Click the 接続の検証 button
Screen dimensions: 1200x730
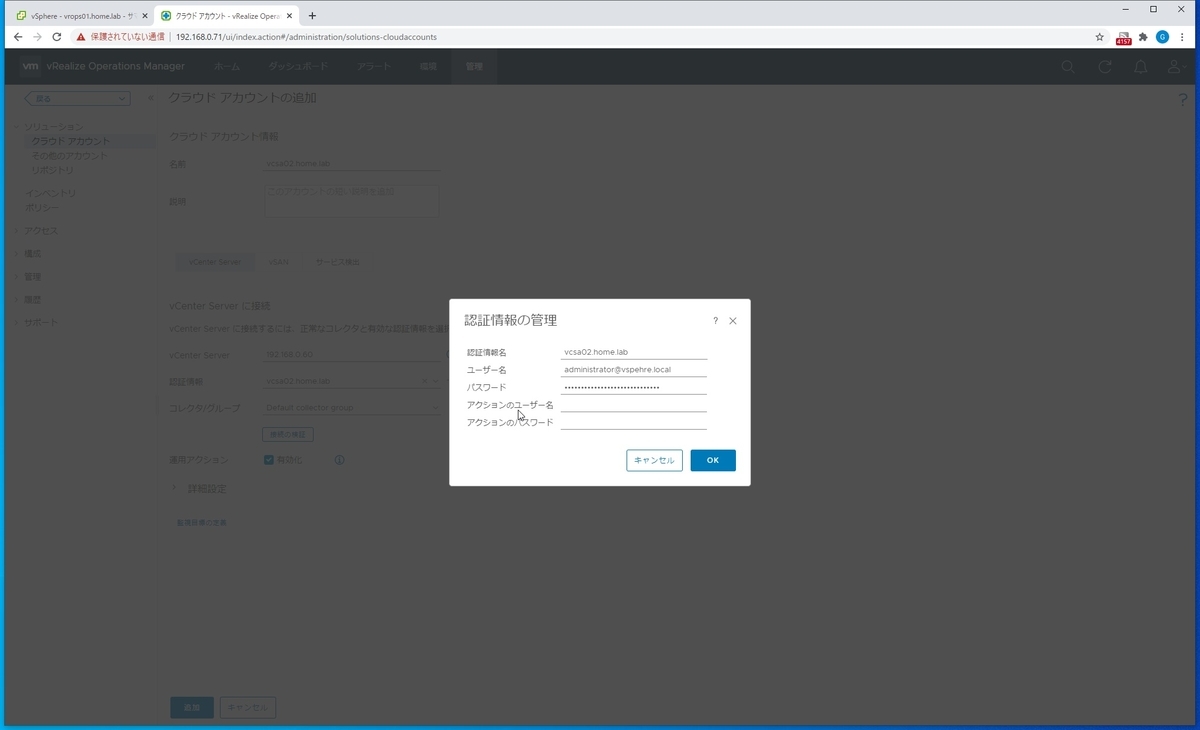tap(288, 435)
